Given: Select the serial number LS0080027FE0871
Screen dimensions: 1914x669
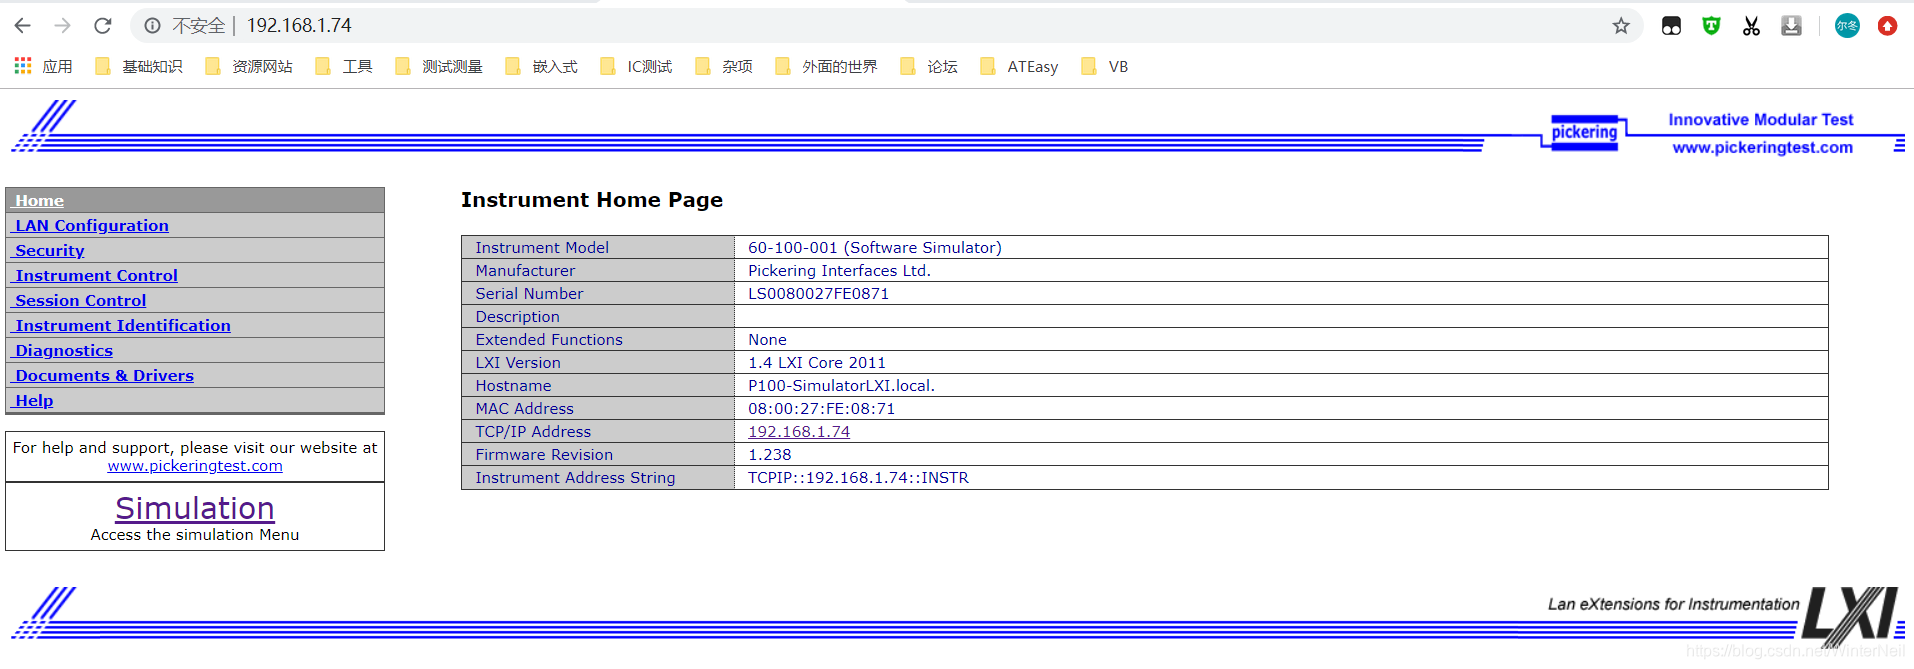Looking at the screenshot, I should [818, 294].
